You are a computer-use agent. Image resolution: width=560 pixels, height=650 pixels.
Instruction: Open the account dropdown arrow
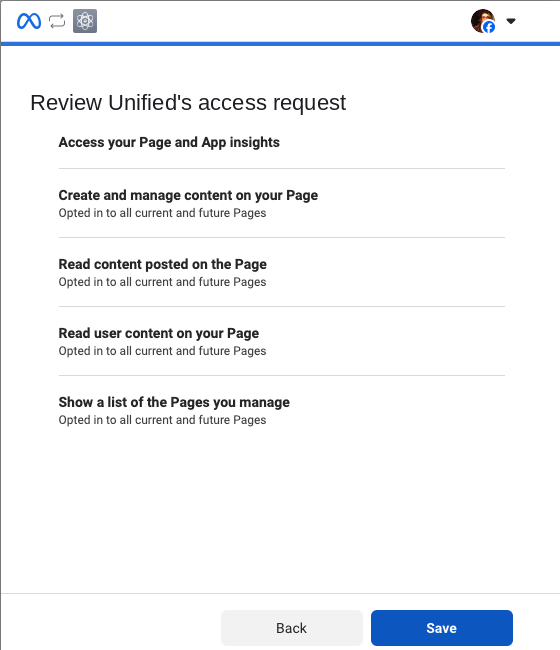pyautogui.click(x=511, y=21)
